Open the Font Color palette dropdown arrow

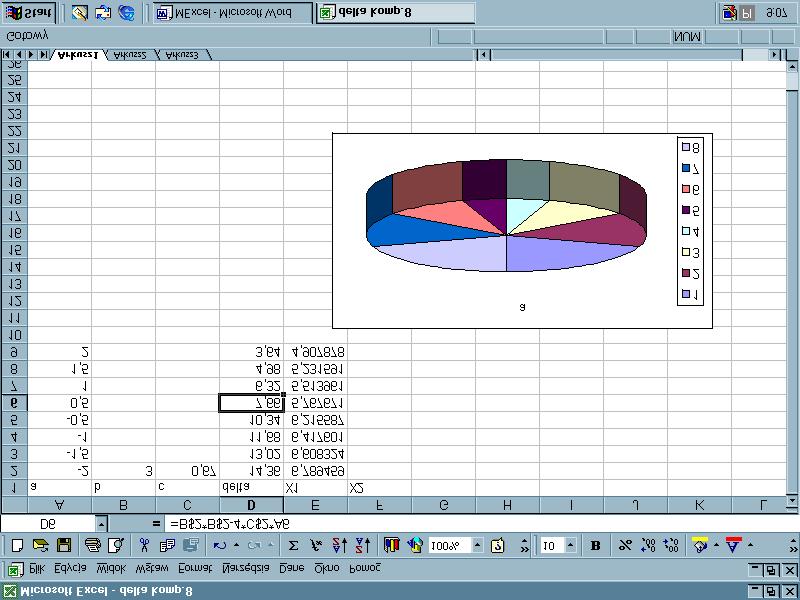pyautogui.click(x=750, y=545)
